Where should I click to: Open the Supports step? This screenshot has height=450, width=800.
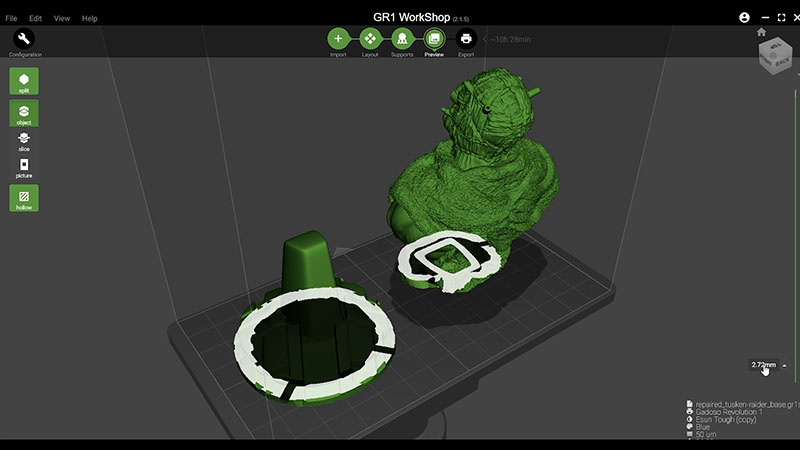[x=402, y=39]
